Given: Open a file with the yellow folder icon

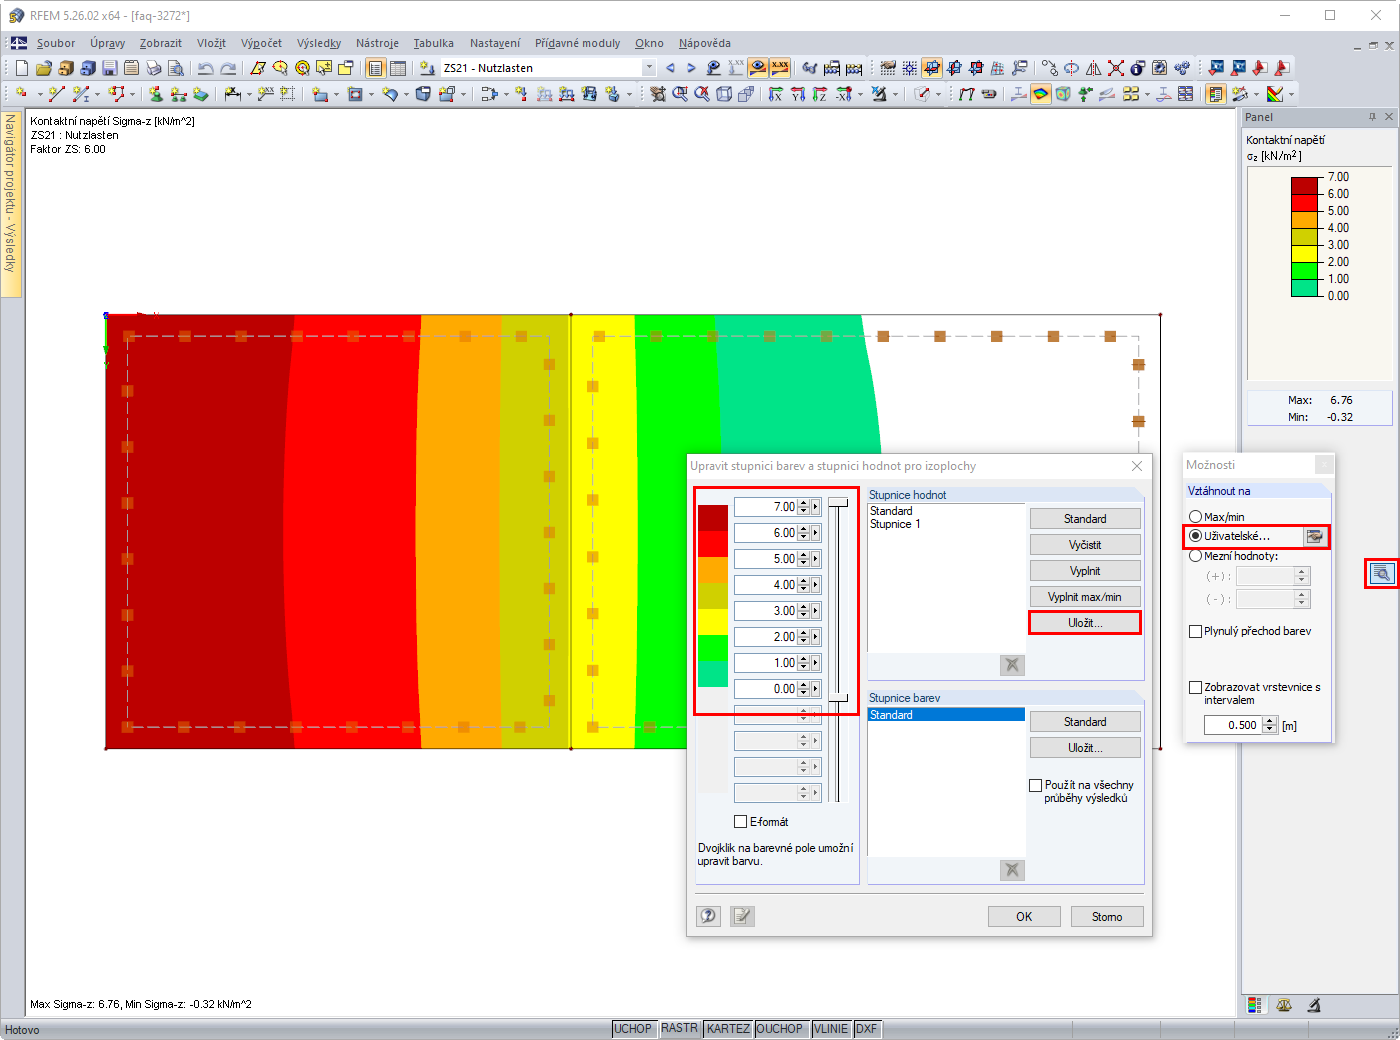Looking at the screenshot, I should tap(44, 68).
